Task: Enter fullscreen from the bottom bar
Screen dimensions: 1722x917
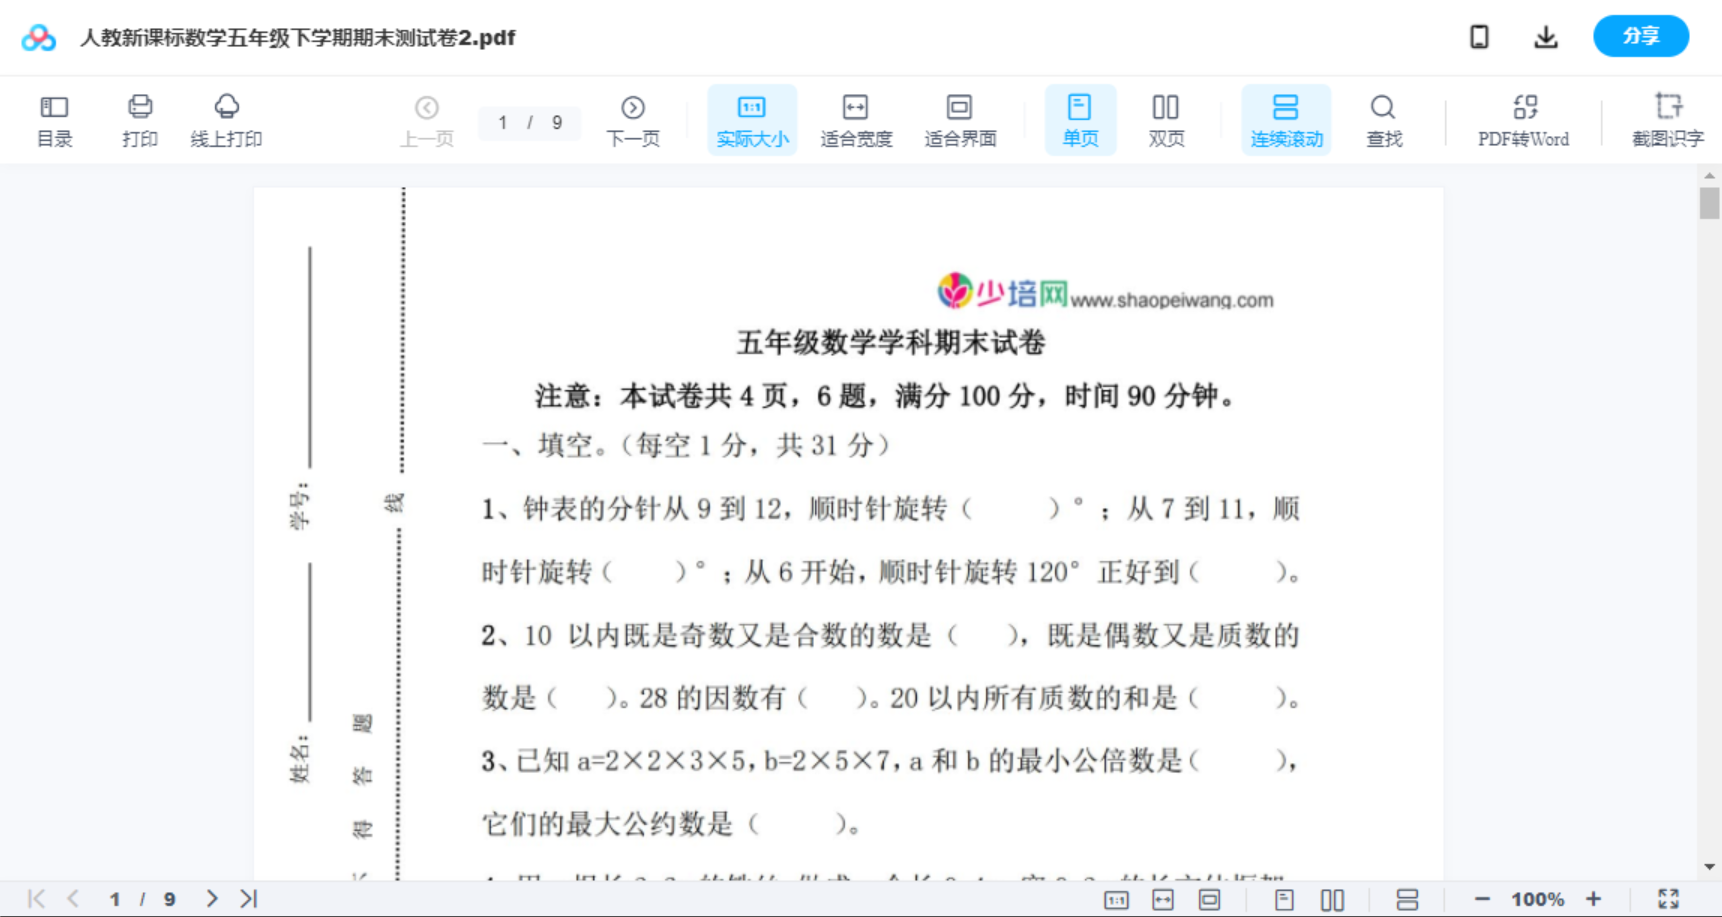Action: pos(1668,898)
